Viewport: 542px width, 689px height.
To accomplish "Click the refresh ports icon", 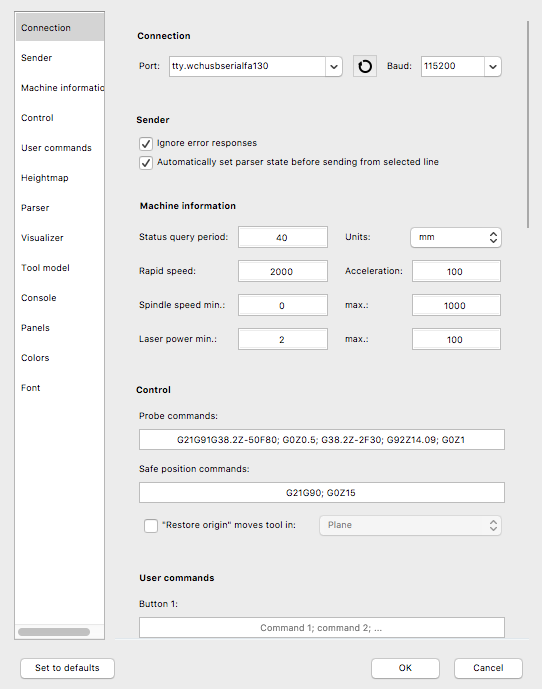I will (365, 66).
